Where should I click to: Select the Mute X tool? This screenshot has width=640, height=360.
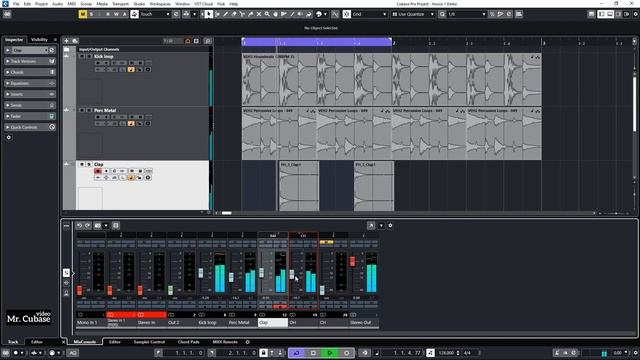pyautogui.click(x=259, y=14)
